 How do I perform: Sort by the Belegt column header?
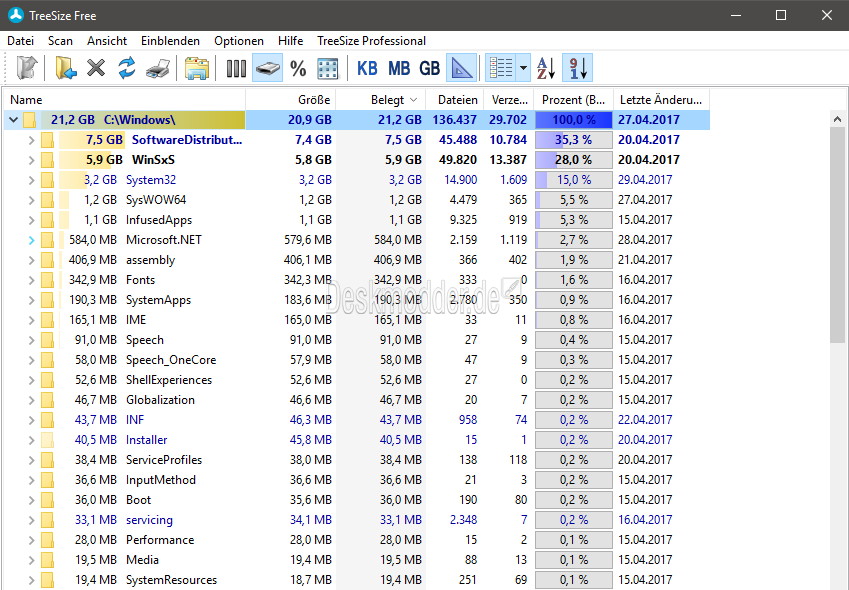(381, 100)
